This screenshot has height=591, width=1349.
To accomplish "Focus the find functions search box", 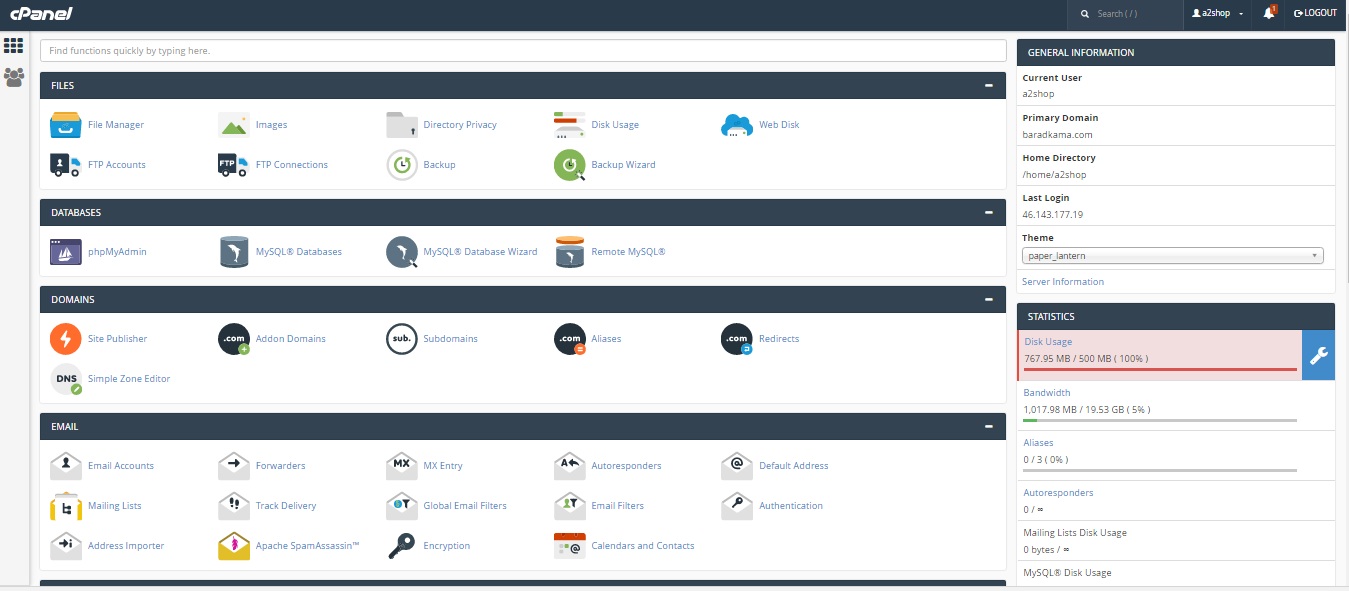I will pos(523,50).
